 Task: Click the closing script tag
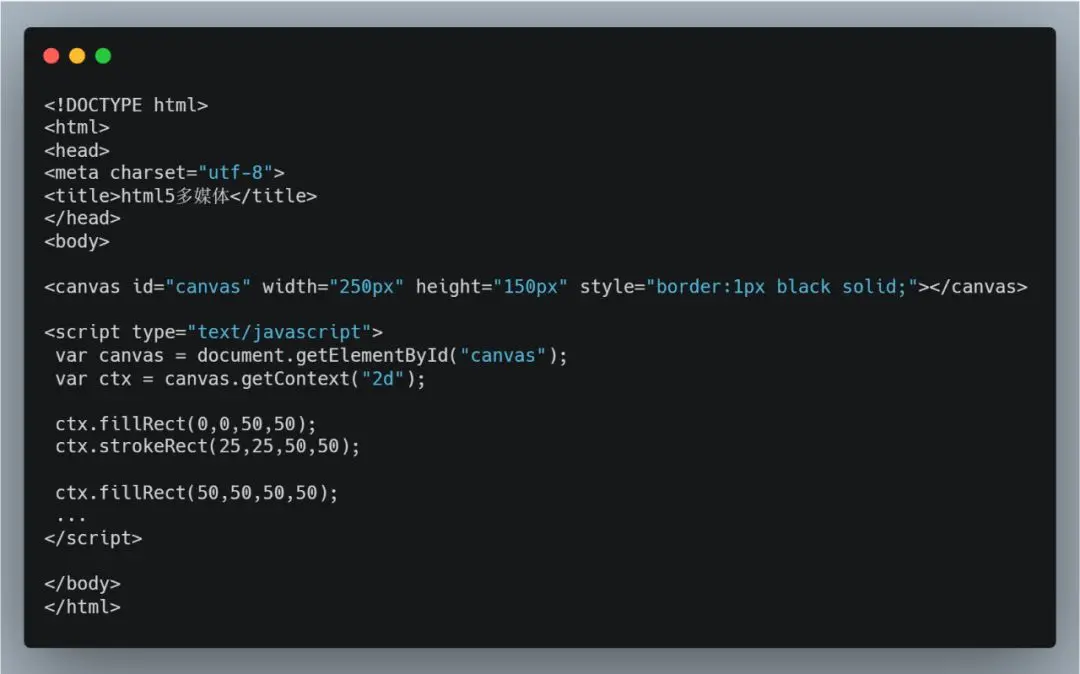tap(93, 538)
